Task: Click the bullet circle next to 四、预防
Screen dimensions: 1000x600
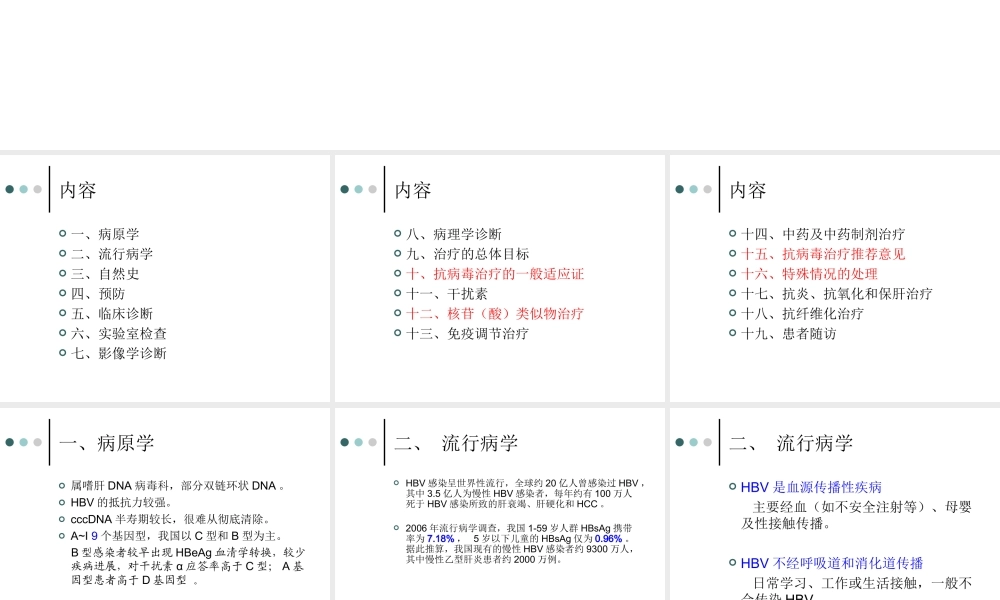Action: [x=62, y=294]
